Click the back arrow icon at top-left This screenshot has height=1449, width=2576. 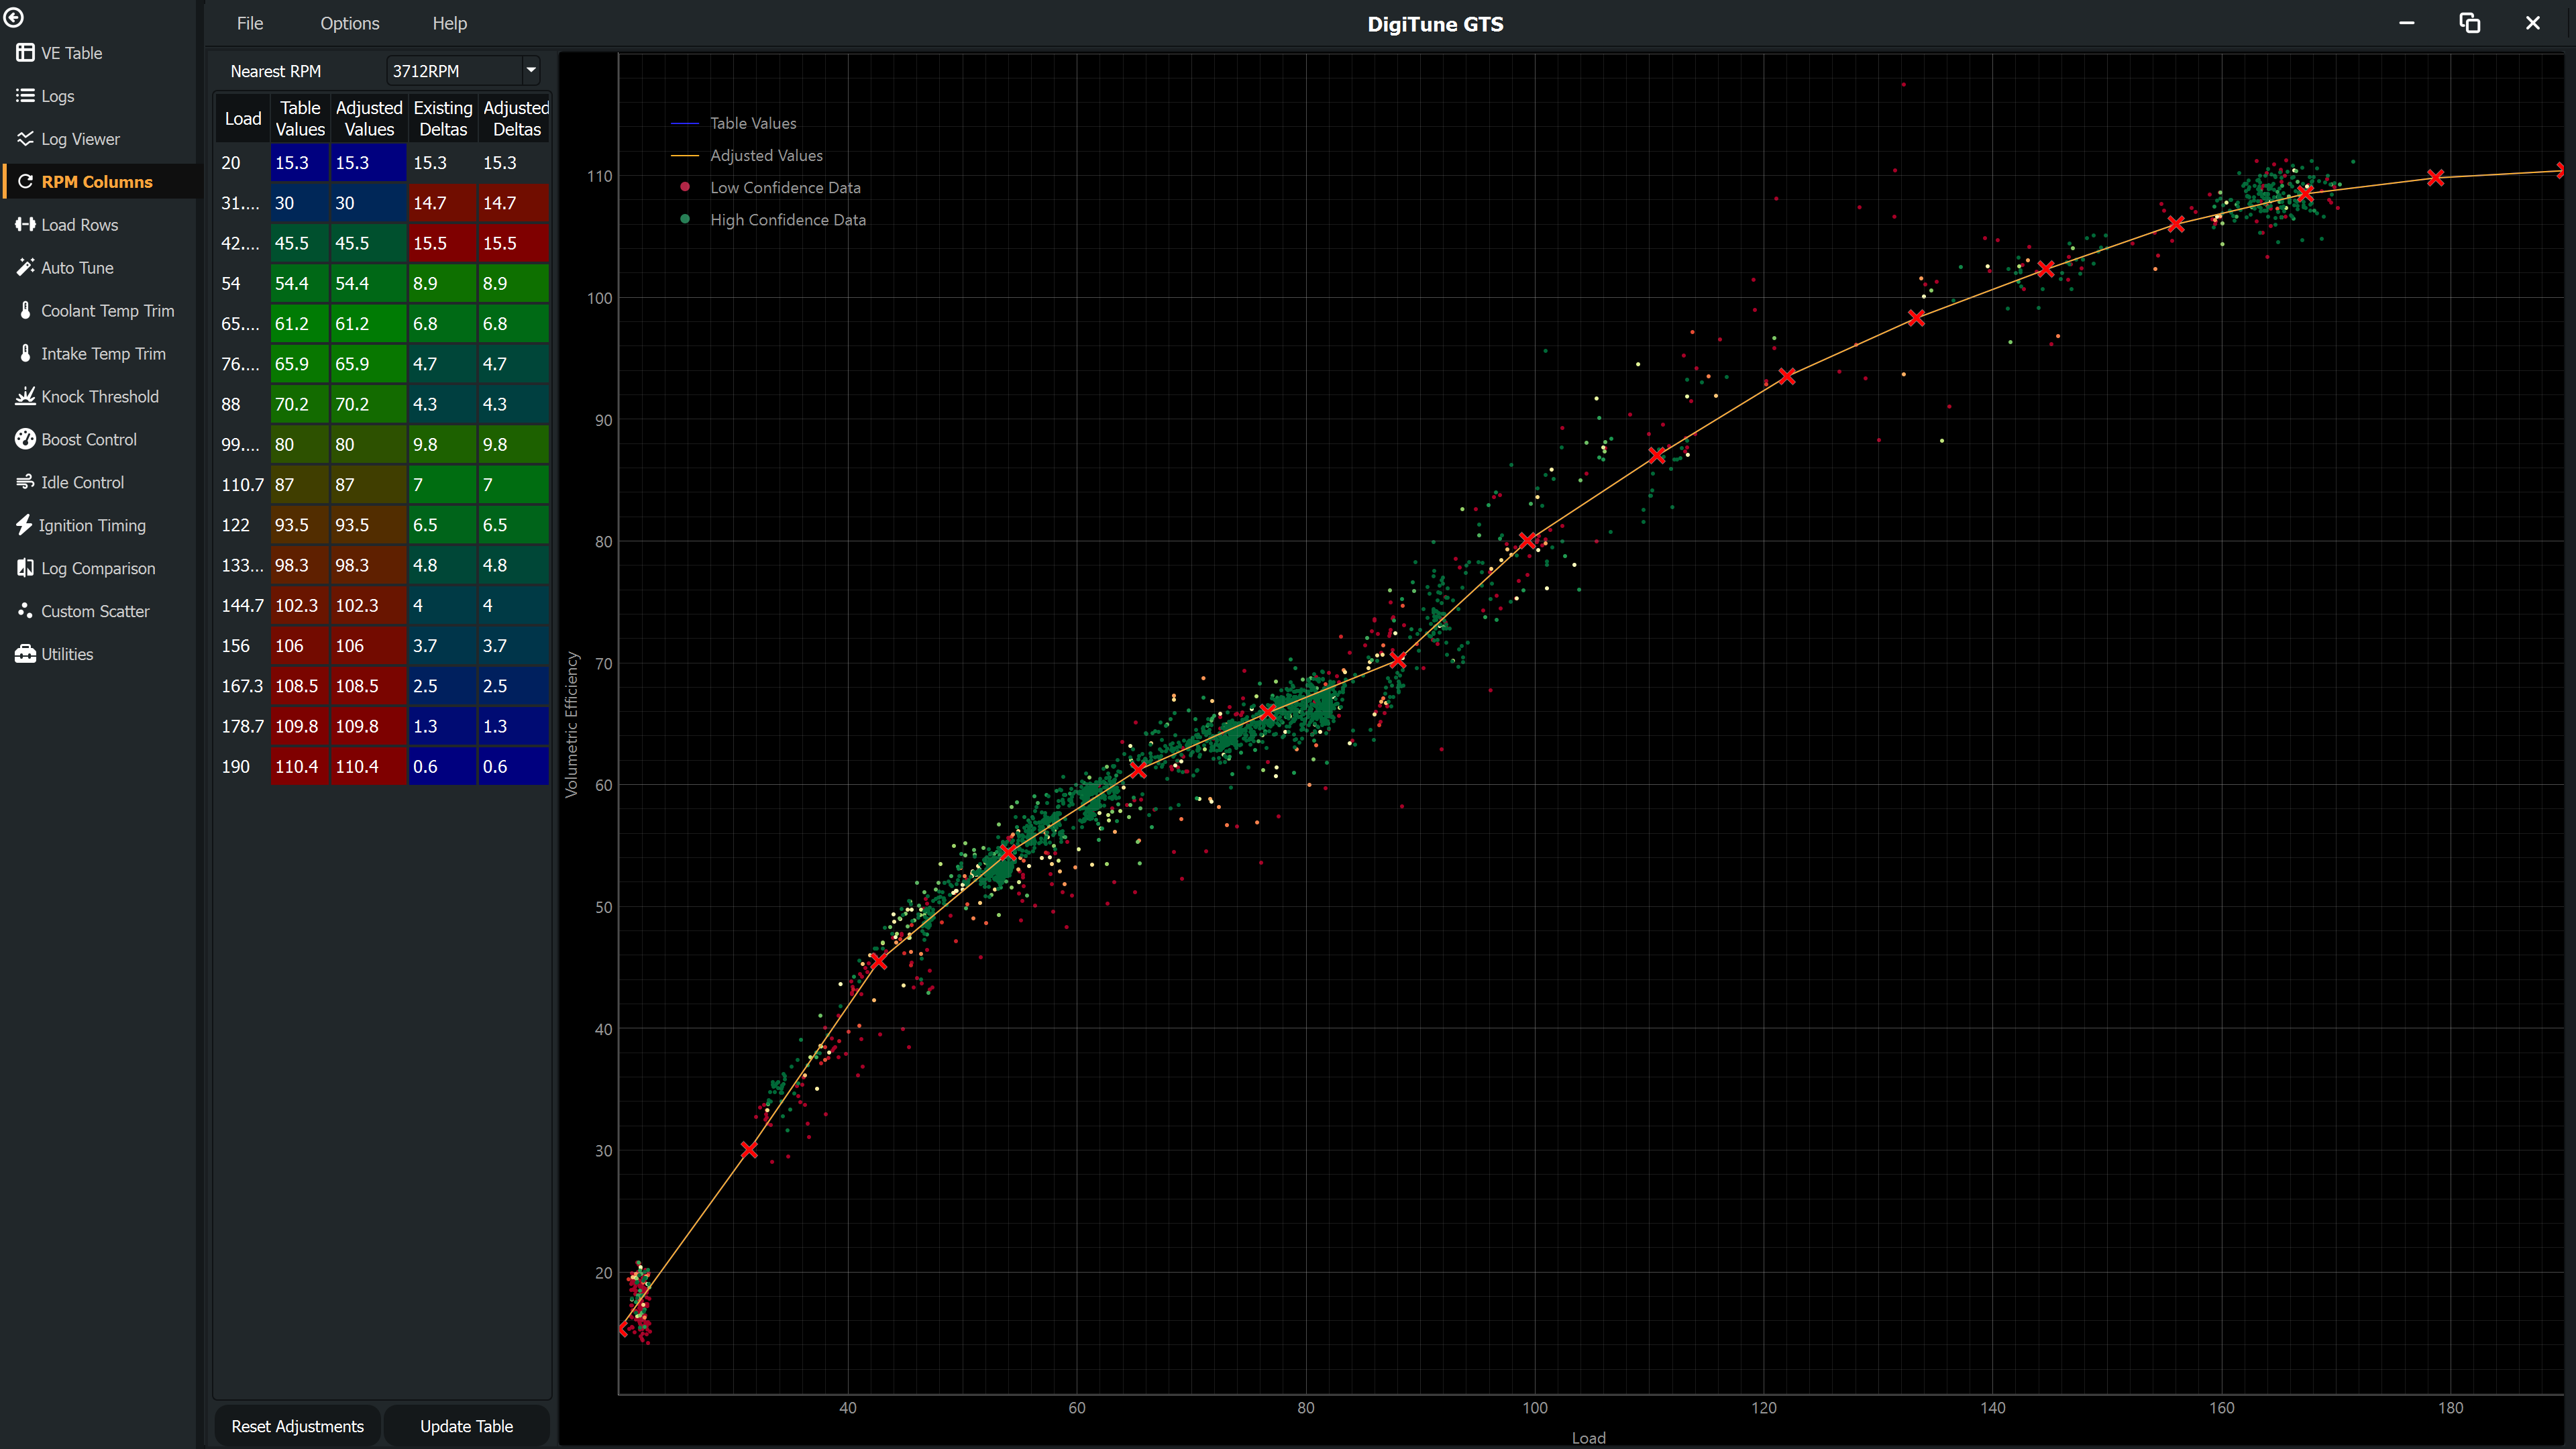point(14,17)
